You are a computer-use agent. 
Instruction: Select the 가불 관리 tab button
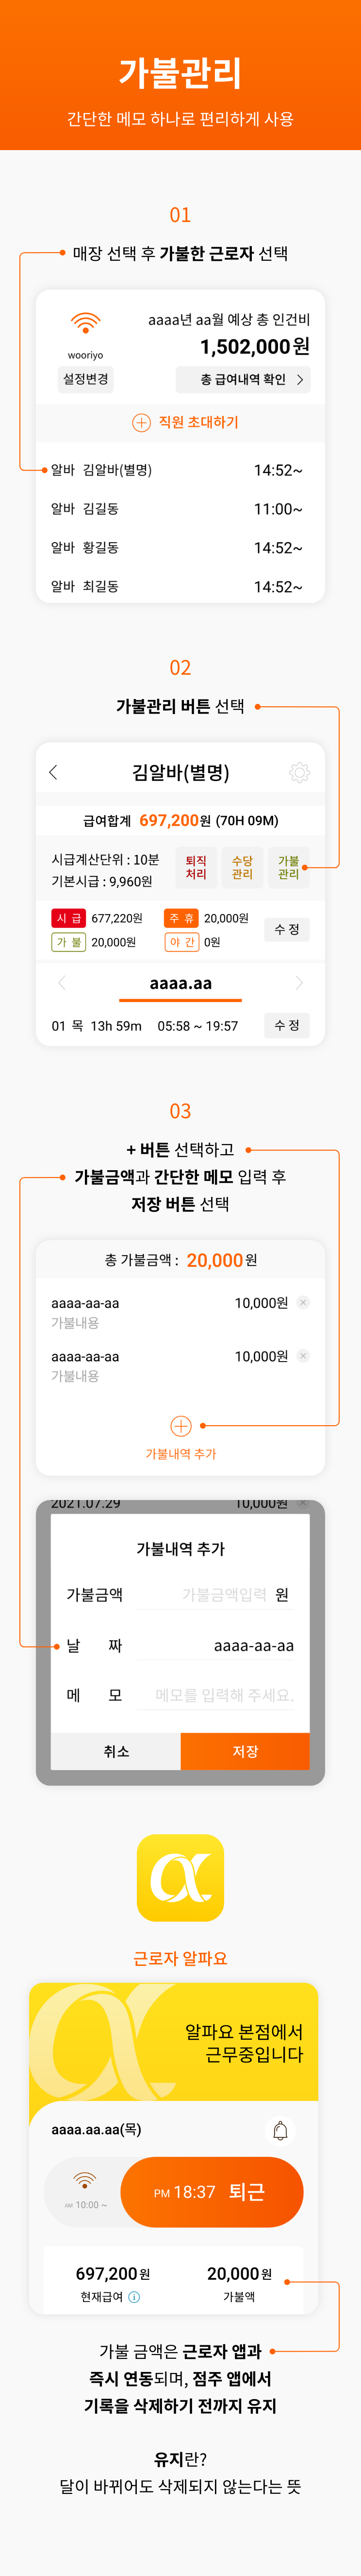point(289,867)
